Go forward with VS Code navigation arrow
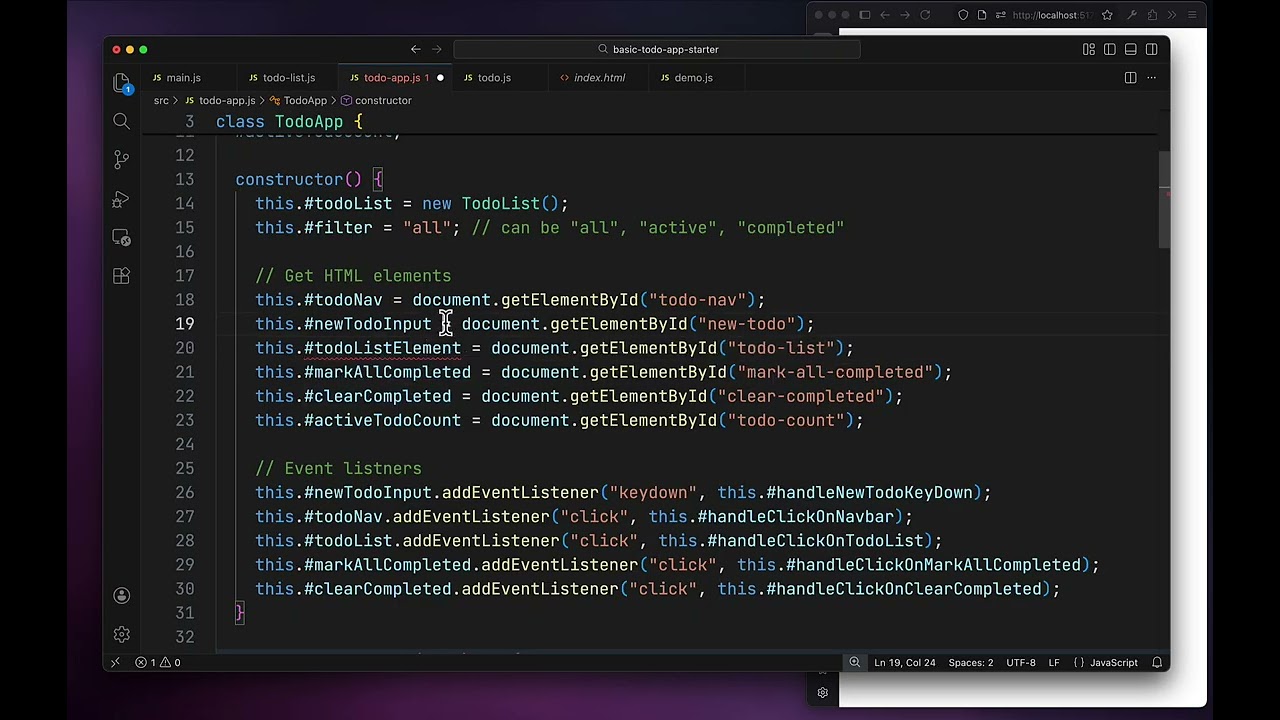Image resolution: width=1280 pixels, height=720 pixels. [x=437, y=49]
